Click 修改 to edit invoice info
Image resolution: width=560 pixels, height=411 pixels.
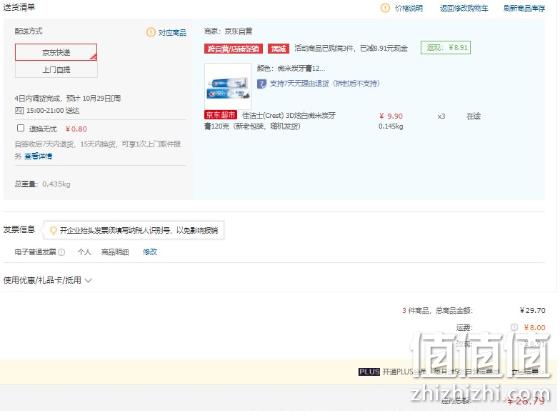pos(150,252)
